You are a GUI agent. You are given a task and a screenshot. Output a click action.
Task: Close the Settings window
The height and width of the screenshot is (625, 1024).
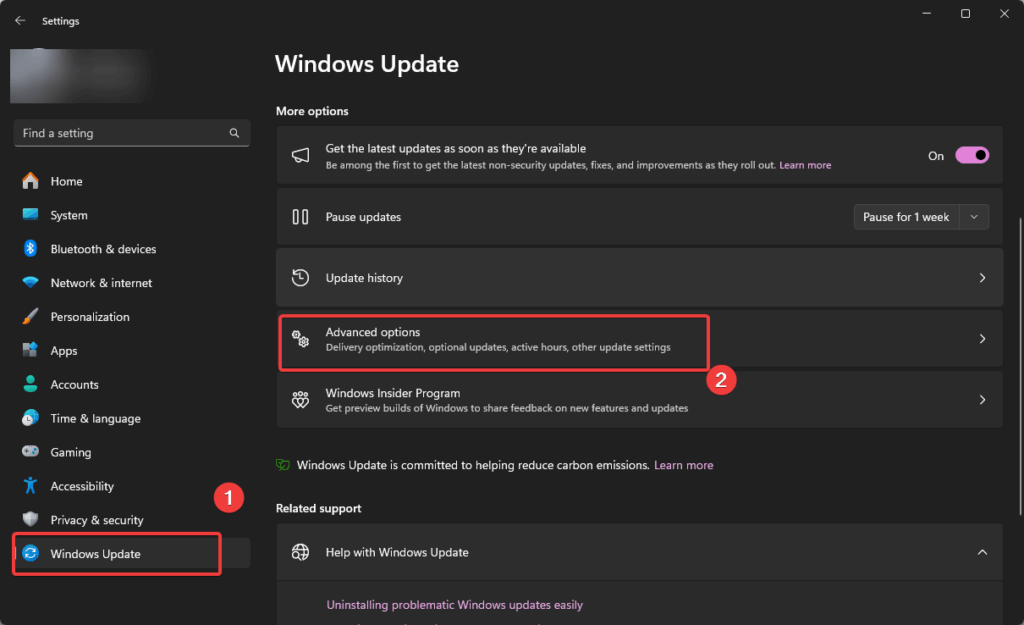click(1004, 14)
